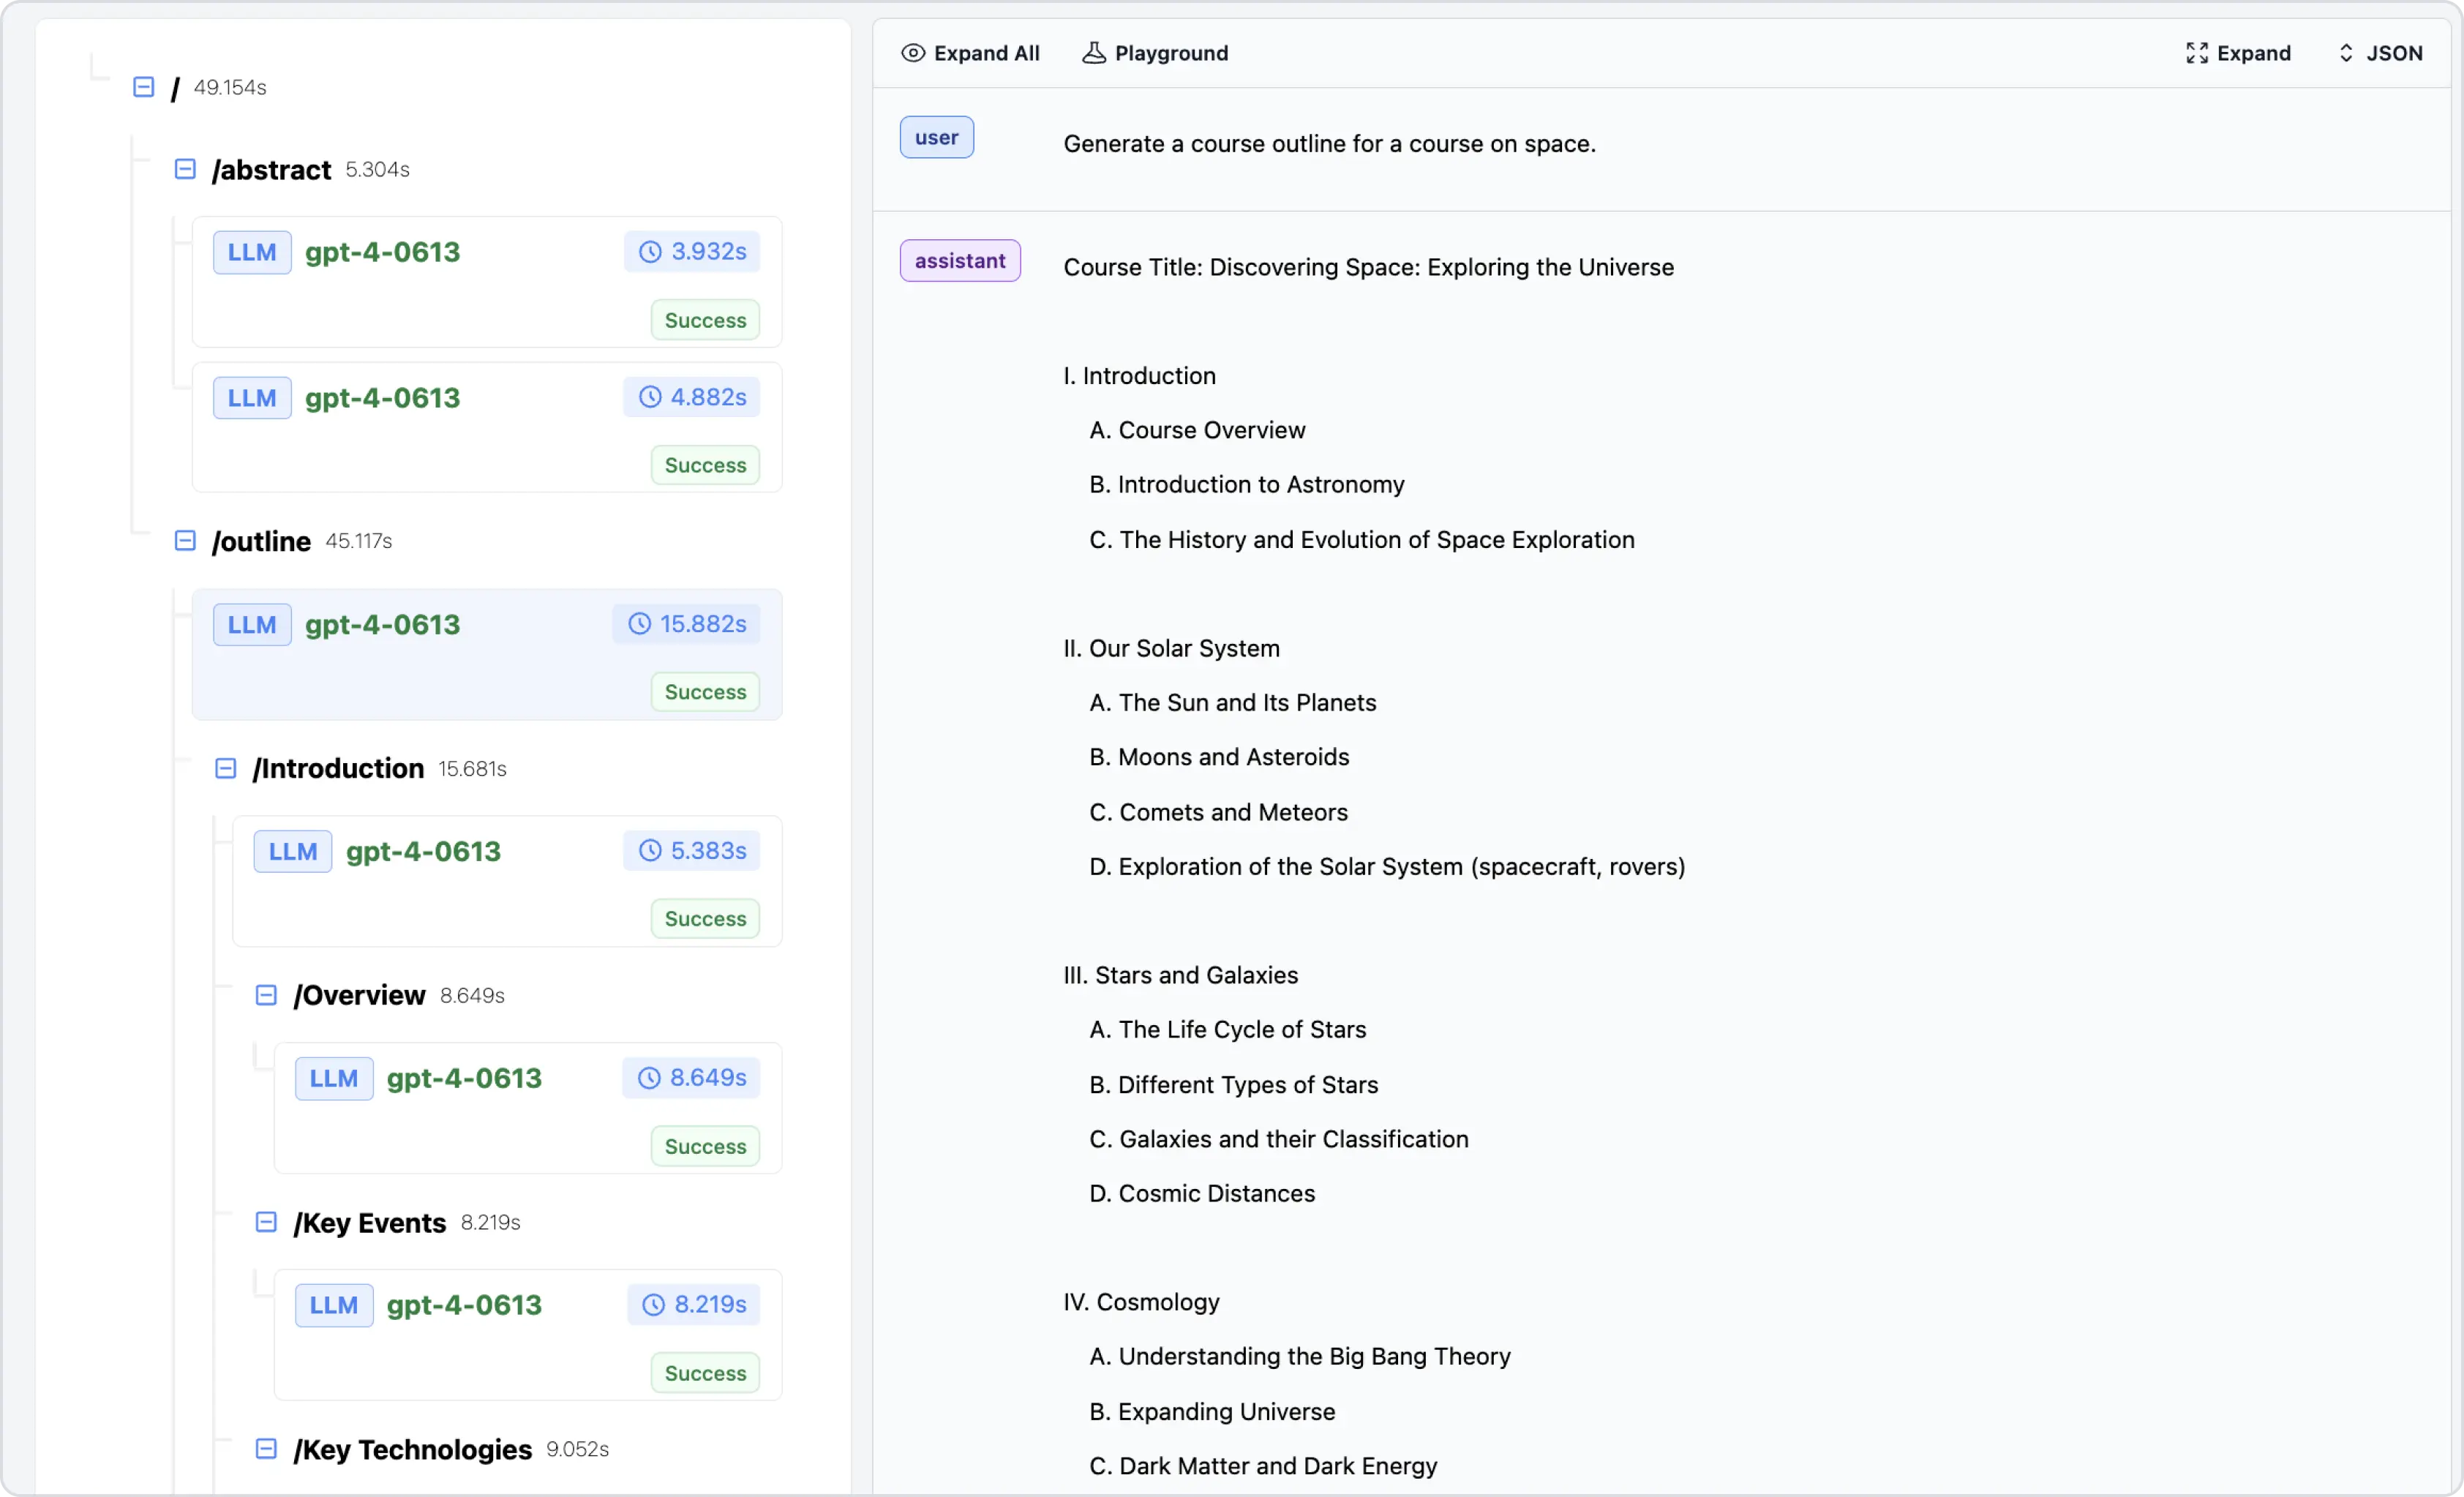This screenshot has height=1497, width=2464.
Task: Collapse the /Key Events tree item
Action: (268, 1222)
